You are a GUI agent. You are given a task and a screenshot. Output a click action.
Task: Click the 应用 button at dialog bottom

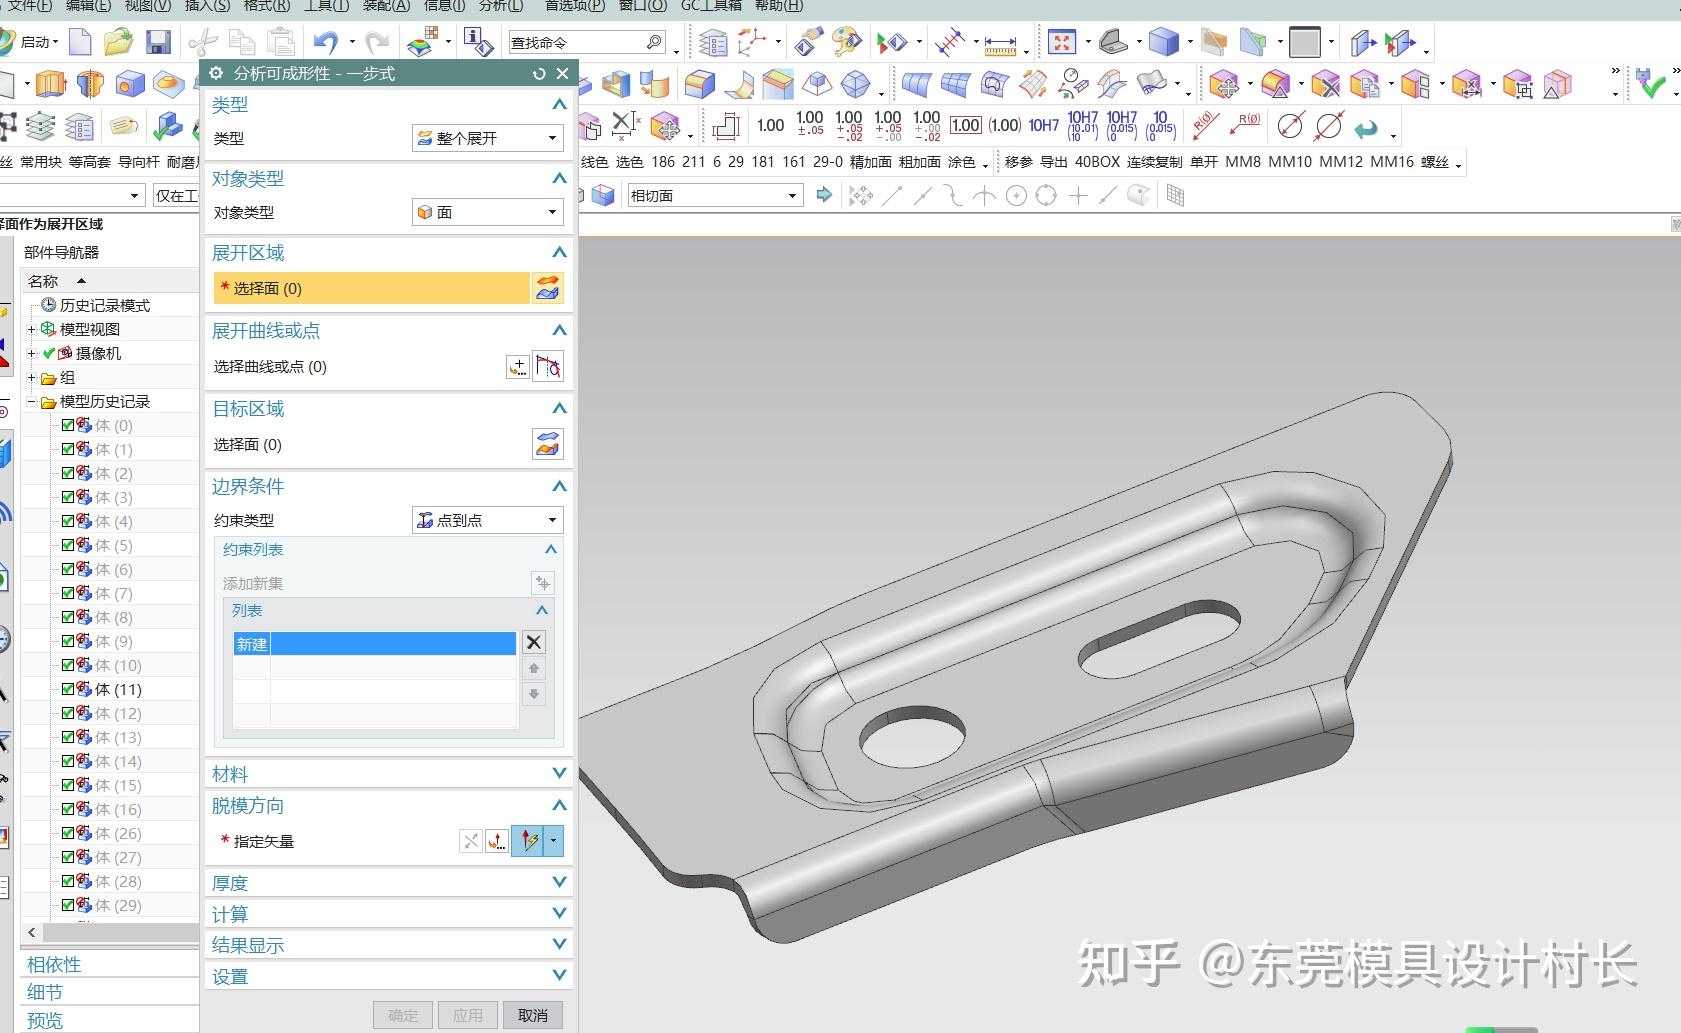click(x=468, y=1014)
